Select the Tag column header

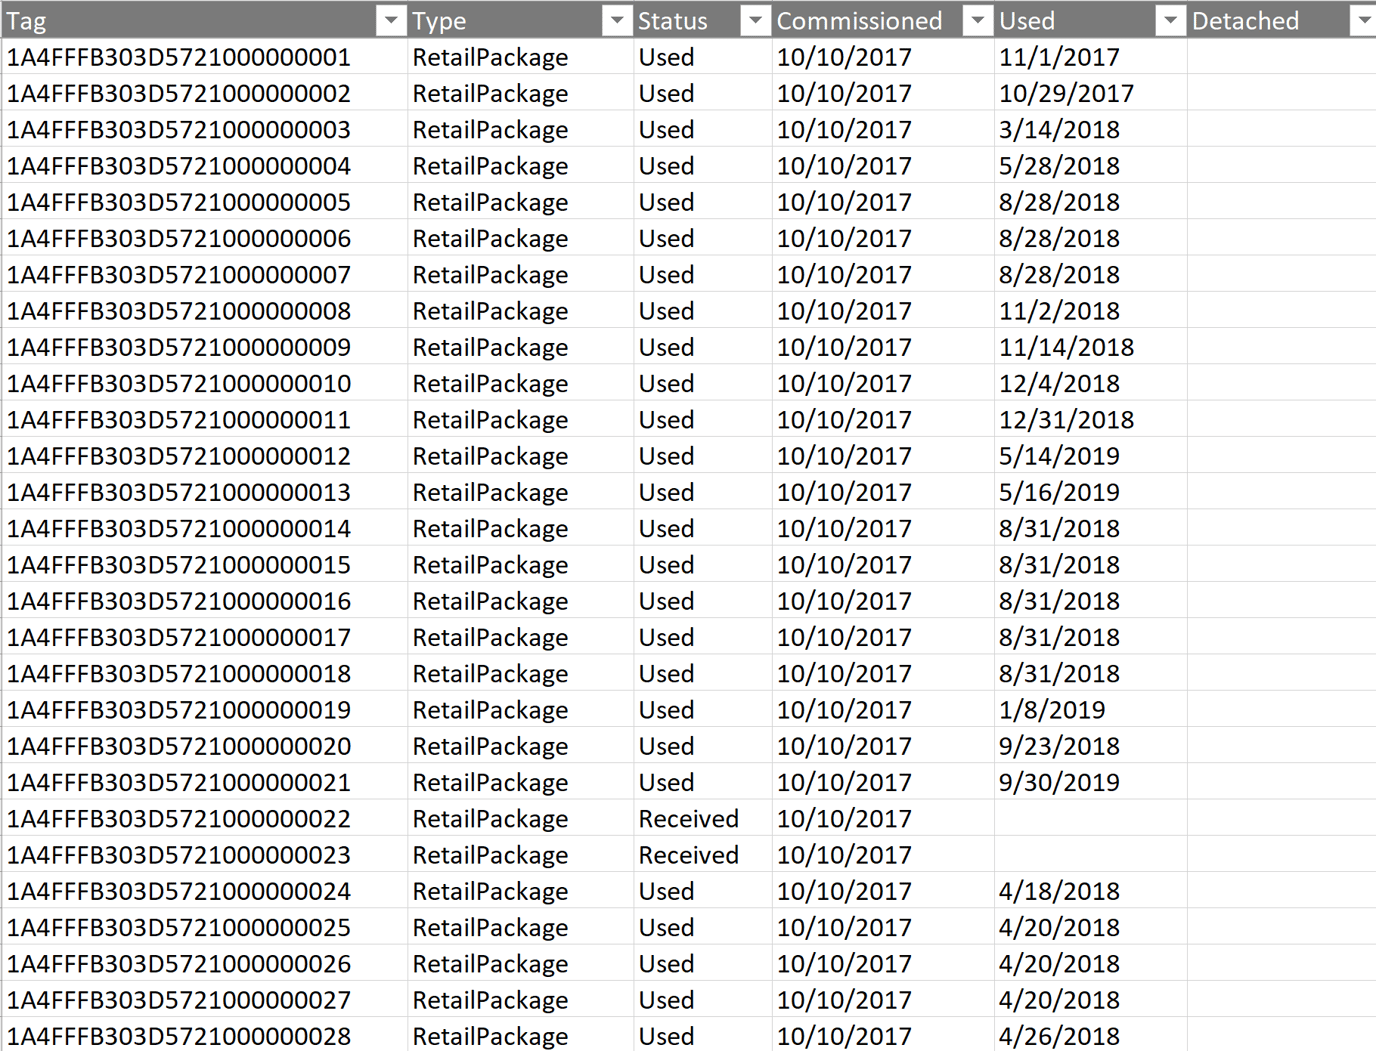point(27,20)
